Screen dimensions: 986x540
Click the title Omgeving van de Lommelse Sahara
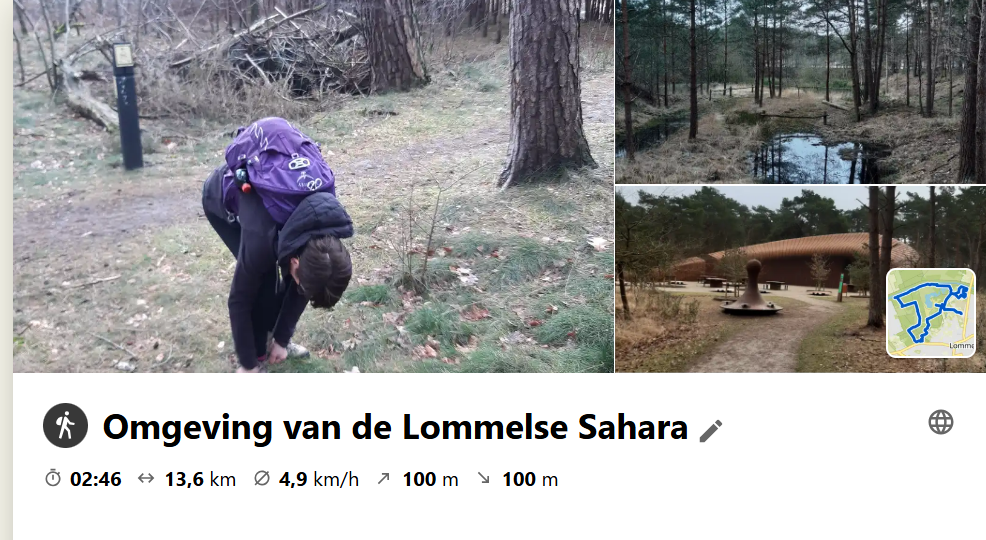(395, 427)
